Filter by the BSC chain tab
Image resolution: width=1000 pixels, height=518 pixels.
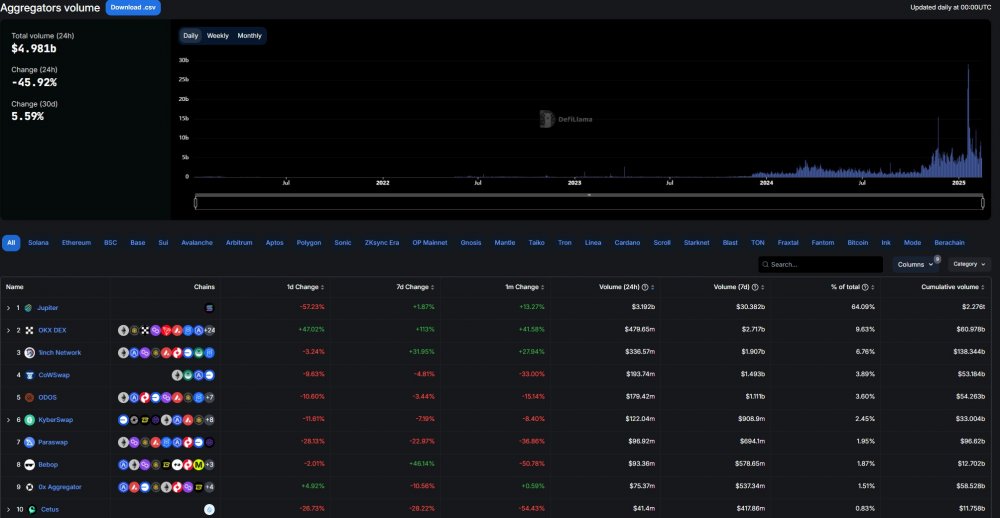tap(110, 243)
